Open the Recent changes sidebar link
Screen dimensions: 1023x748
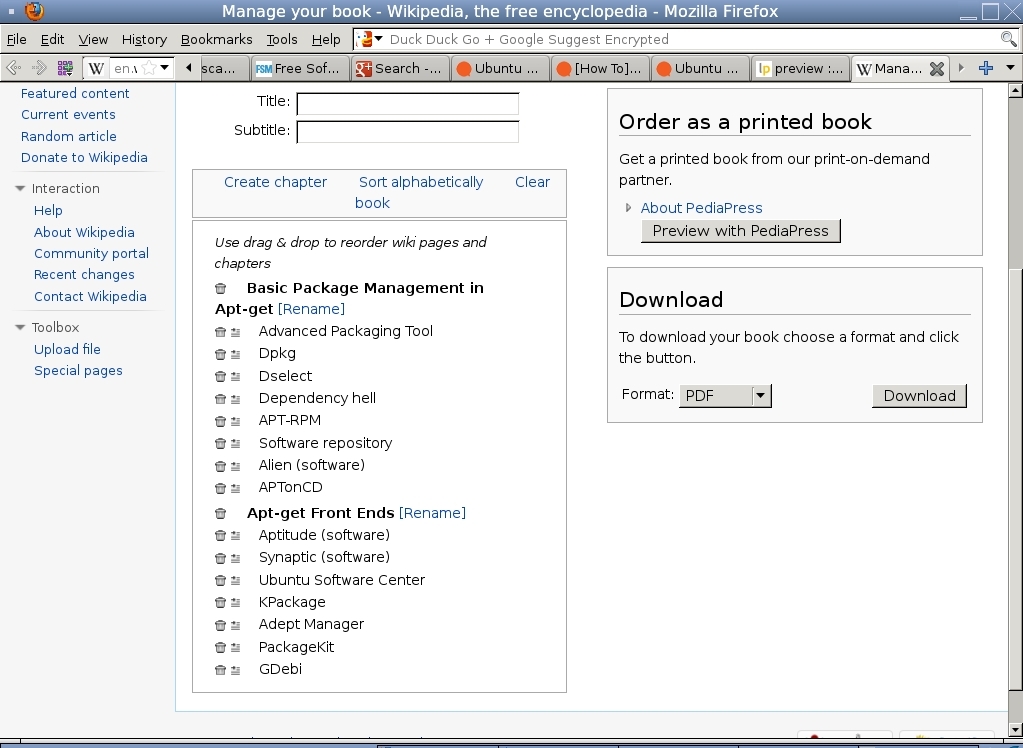click(84, 275)
